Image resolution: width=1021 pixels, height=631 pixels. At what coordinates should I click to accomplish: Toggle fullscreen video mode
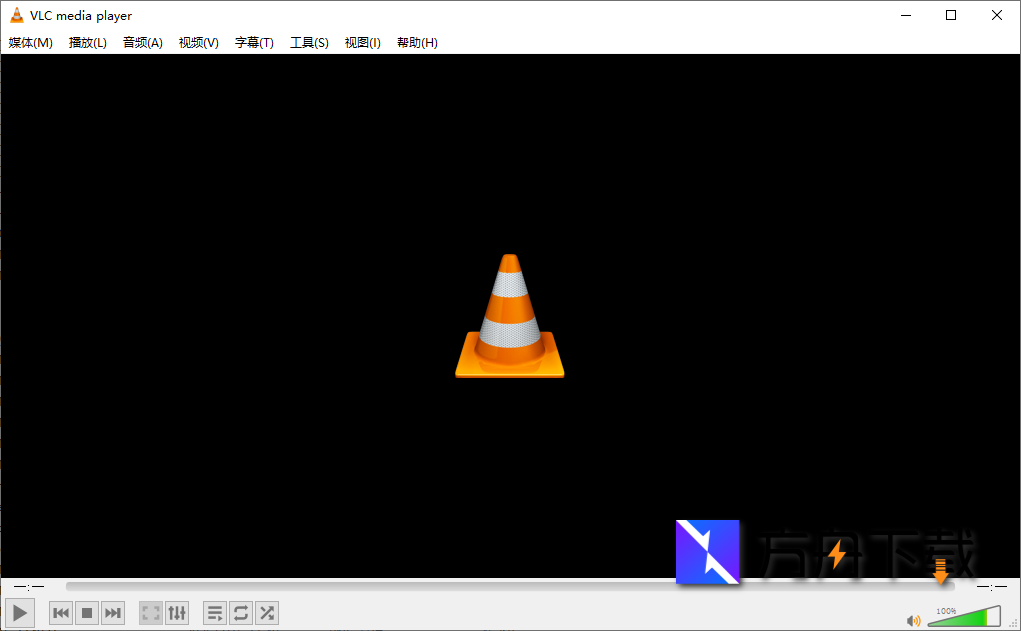[x=150, y=612]
